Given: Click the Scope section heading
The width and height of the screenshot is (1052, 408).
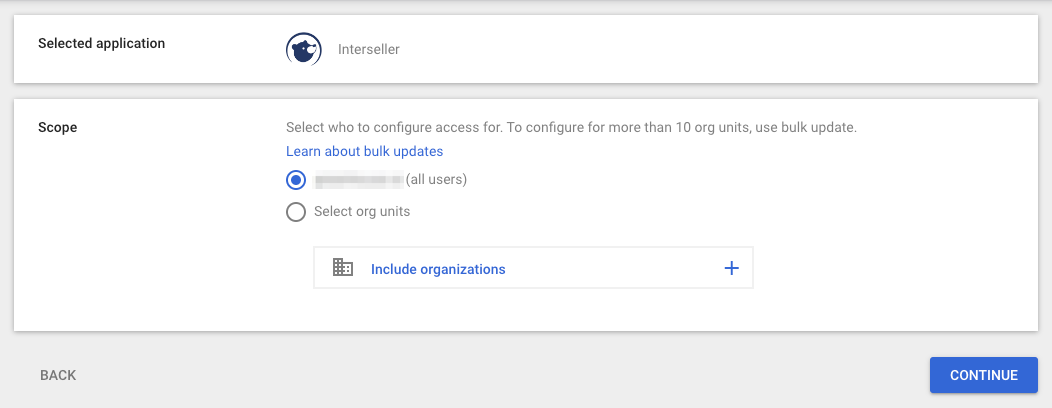Looking at the screenshot, I should (x=58, y=127).
